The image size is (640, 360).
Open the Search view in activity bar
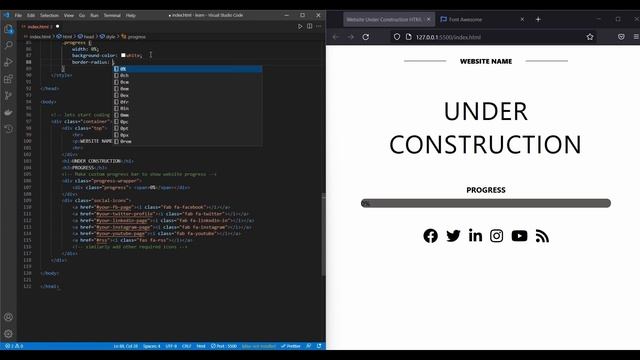8,45
